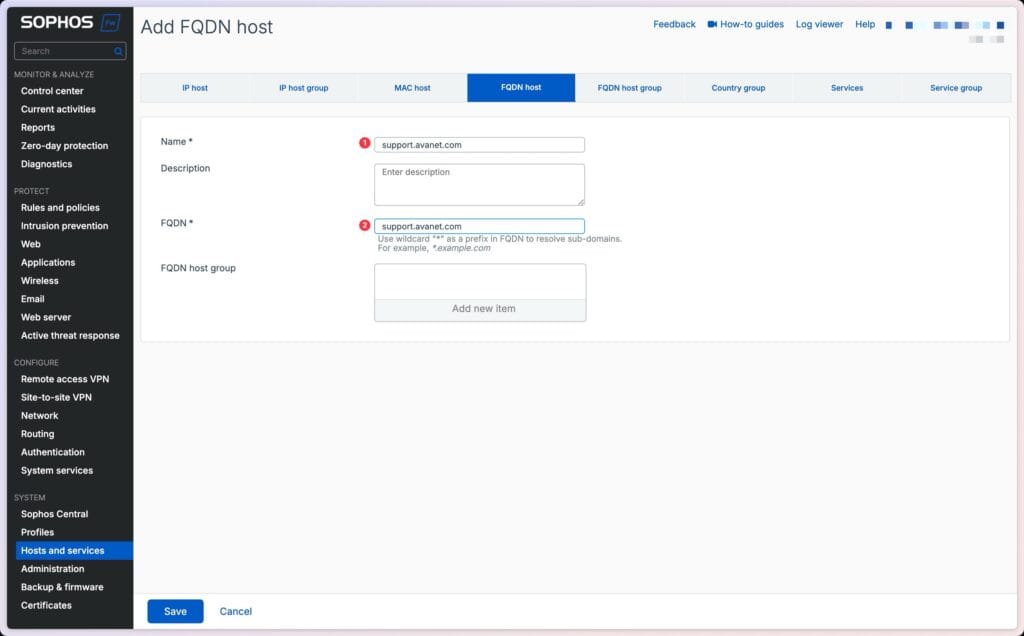Switch to the FQDN host group tab

(629, 87)
